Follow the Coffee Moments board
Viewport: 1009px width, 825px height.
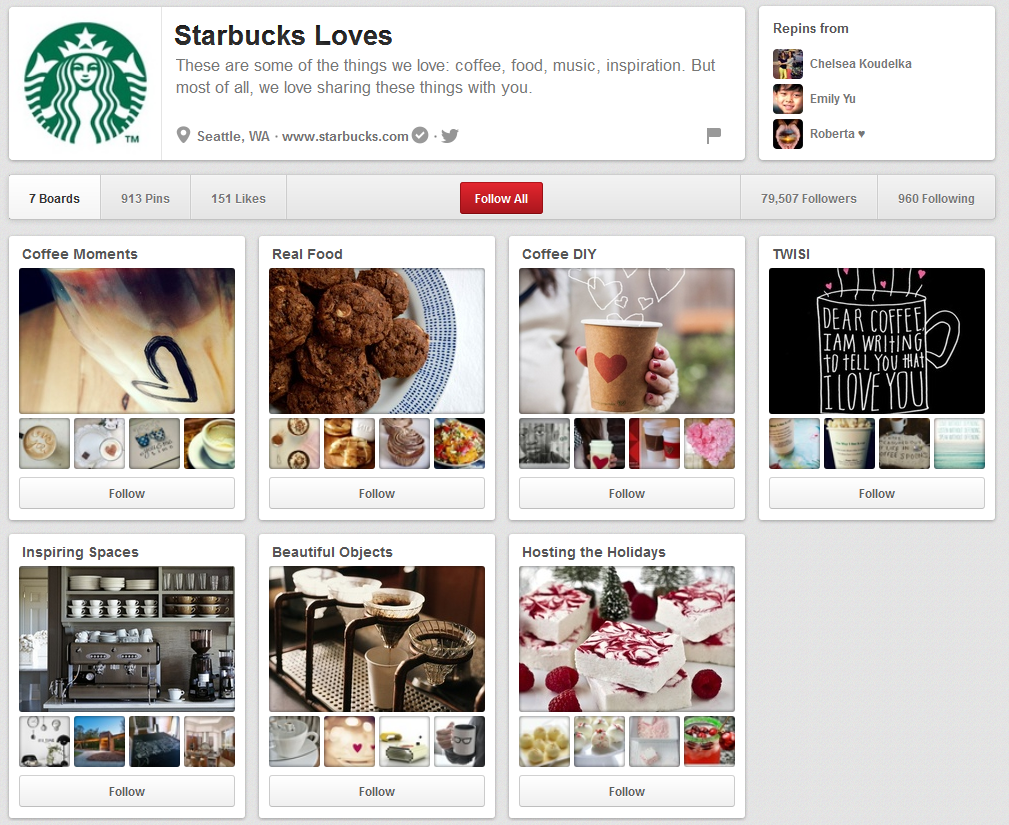(127, 494)
